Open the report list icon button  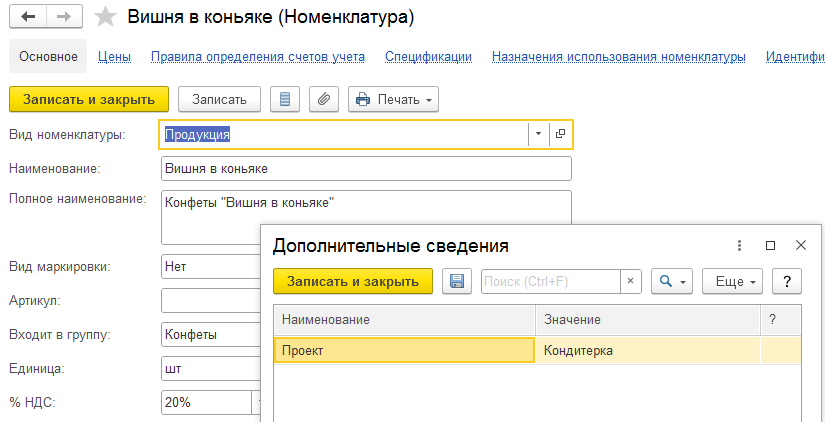point(285,99)
